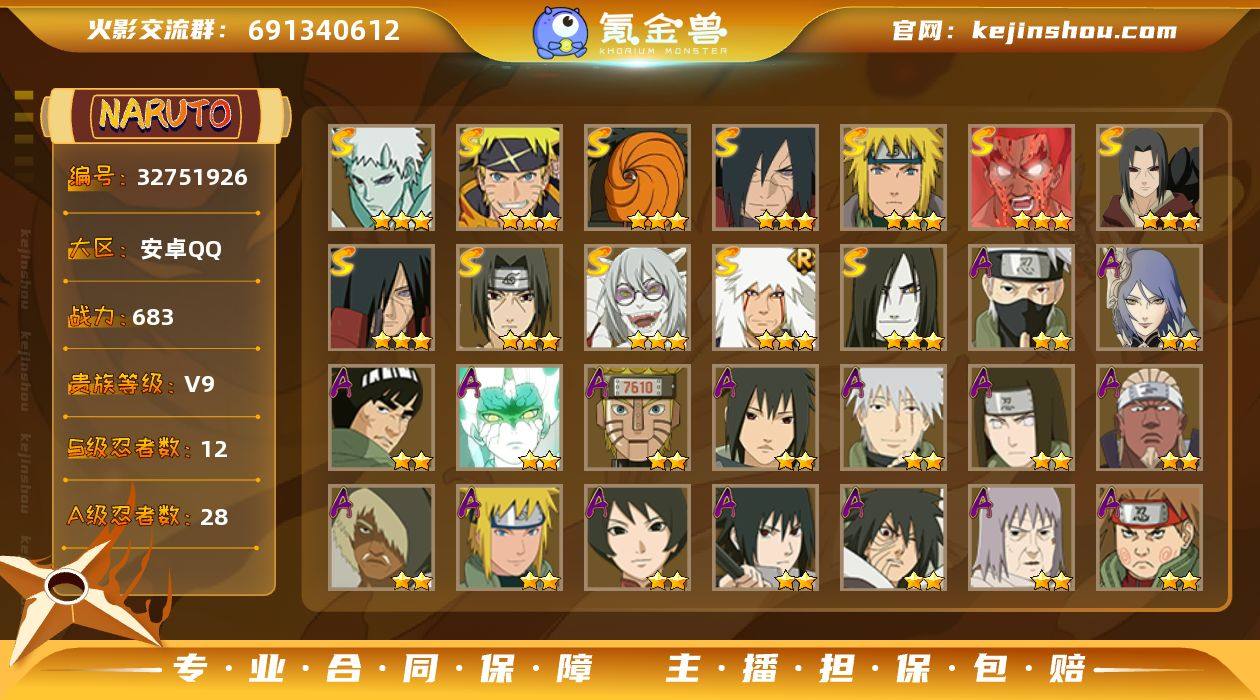
Task: Pick the bowl-cut Might Guy A-rank portrait
Action: pyautogui.click(x=381, y=417)
